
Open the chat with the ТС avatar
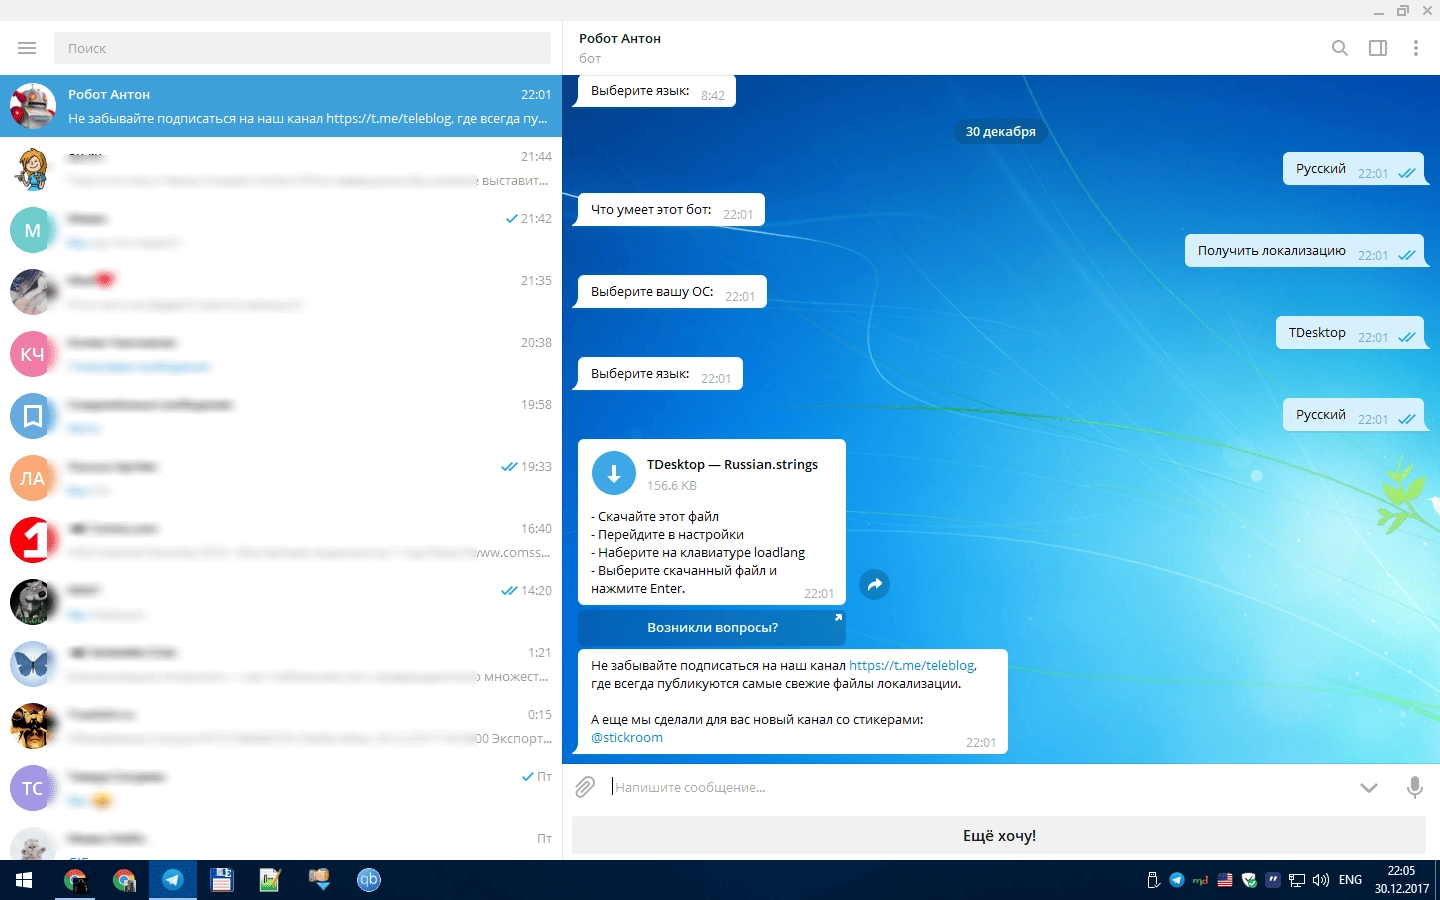tap(281, 788)
